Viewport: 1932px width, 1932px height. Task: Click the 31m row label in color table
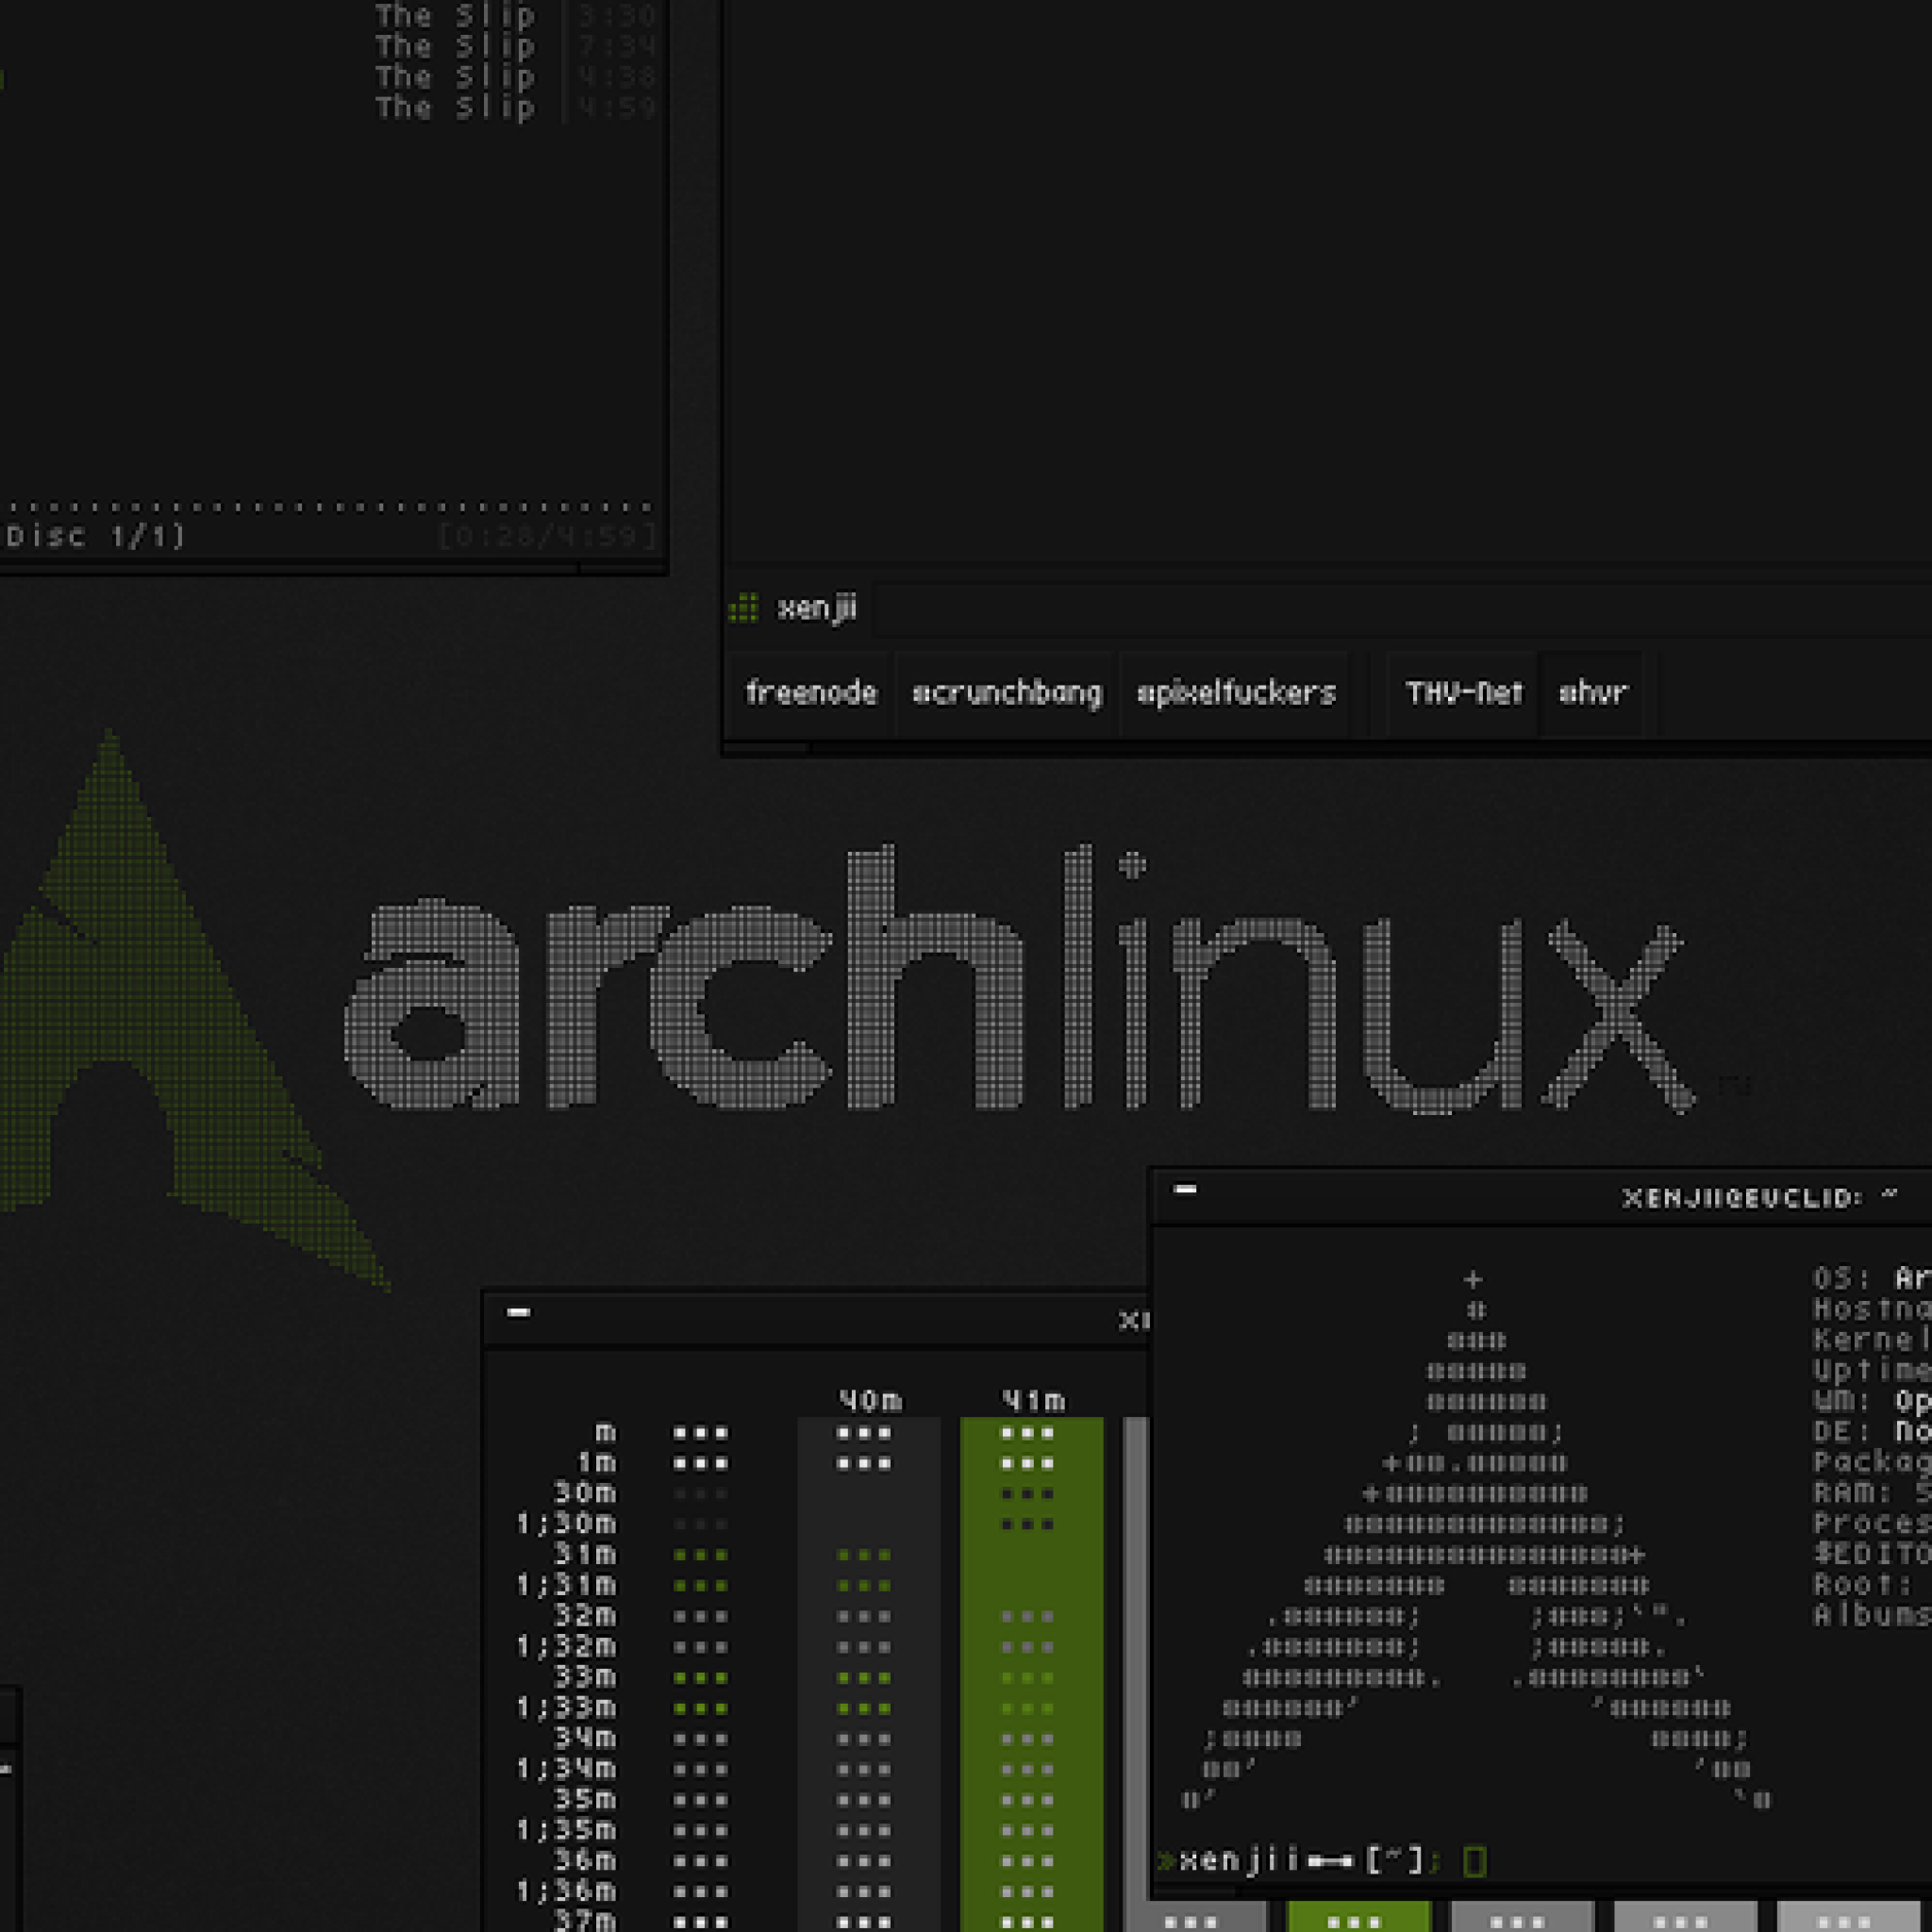[x=586, y=1554]
